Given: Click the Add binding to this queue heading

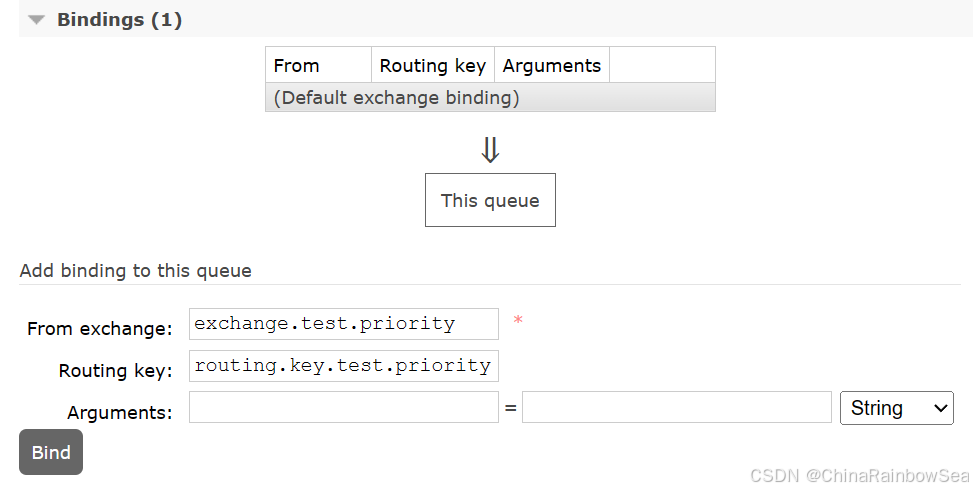Looking at the screenshot, I should coord(136,271).
